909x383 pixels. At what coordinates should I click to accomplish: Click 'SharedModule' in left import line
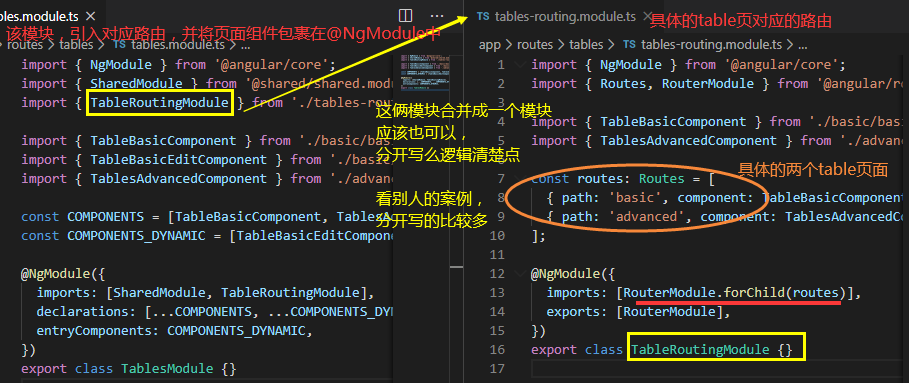tap(136, 84)
